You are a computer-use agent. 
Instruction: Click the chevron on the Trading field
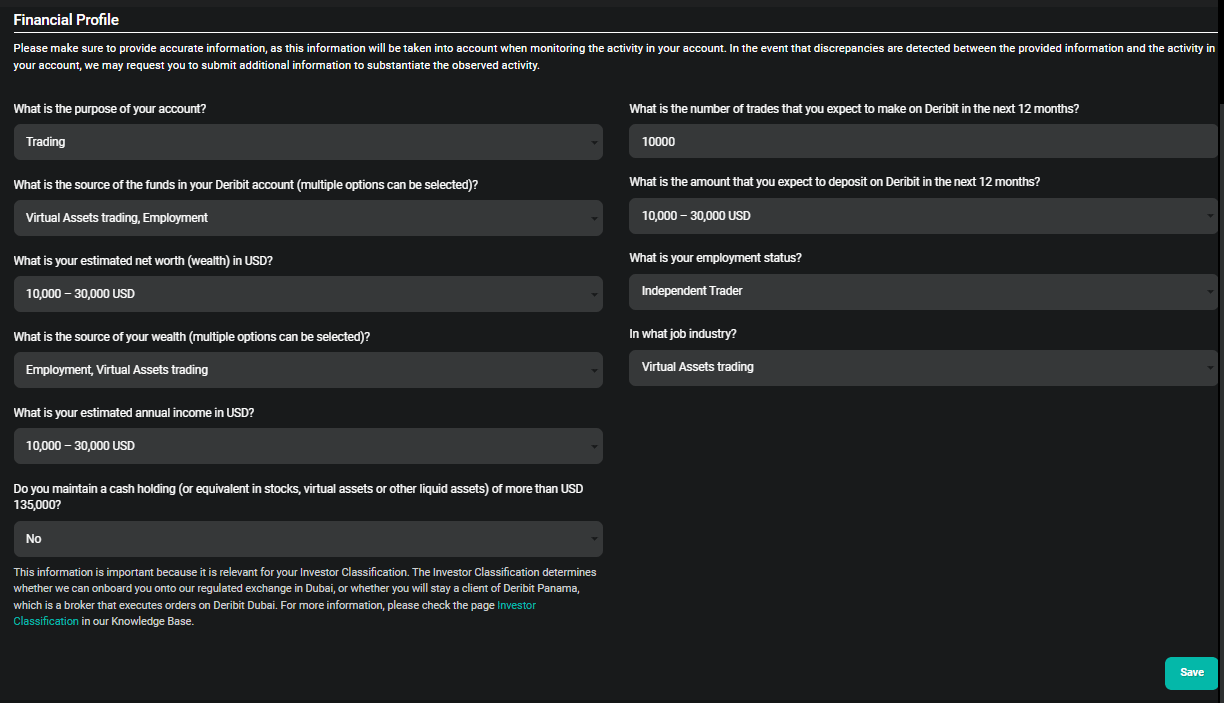click(592, 141)
